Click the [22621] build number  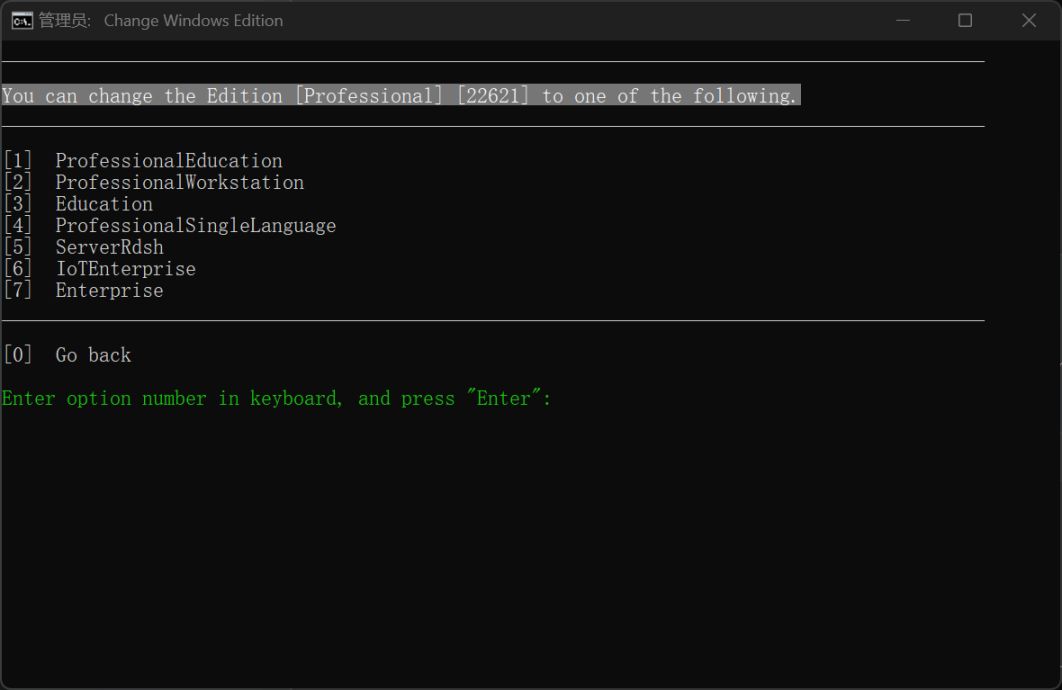(x=492, y=96)
